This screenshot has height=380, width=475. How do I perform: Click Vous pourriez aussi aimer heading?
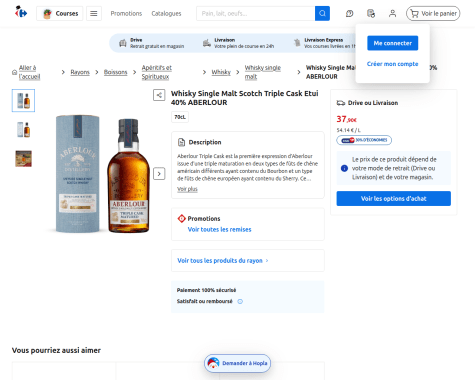(x=56, y=350)
